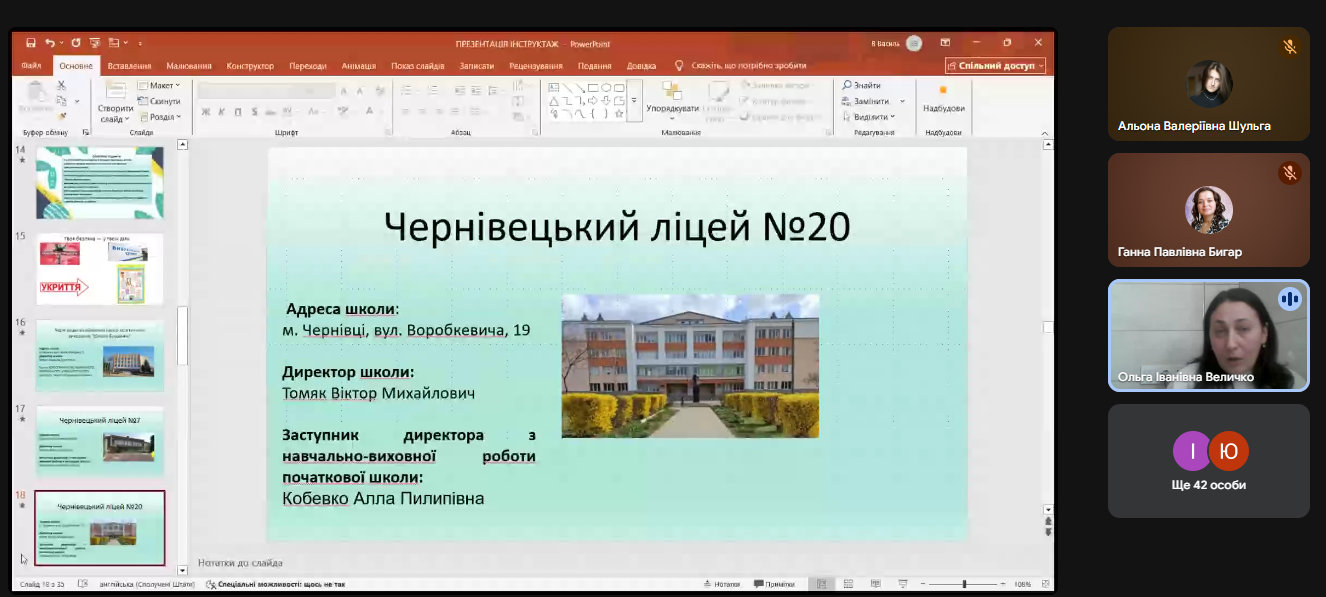The width and height of the screenshot is (1326, 597).
Task: Switch to slide sorter view
Action: [x=848, y=584]
